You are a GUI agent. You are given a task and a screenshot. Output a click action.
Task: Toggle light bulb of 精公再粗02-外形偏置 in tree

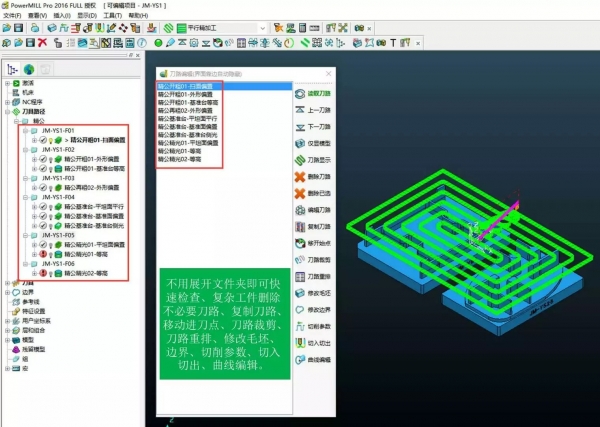coord(53,186)
